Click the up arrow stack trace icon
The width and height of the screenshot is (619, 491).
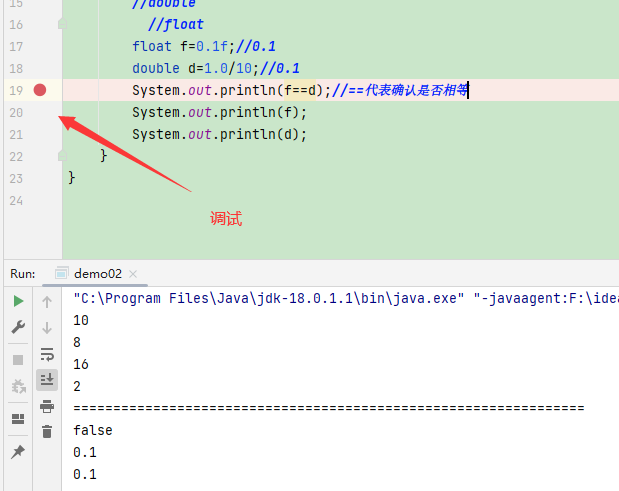(47, 302)
